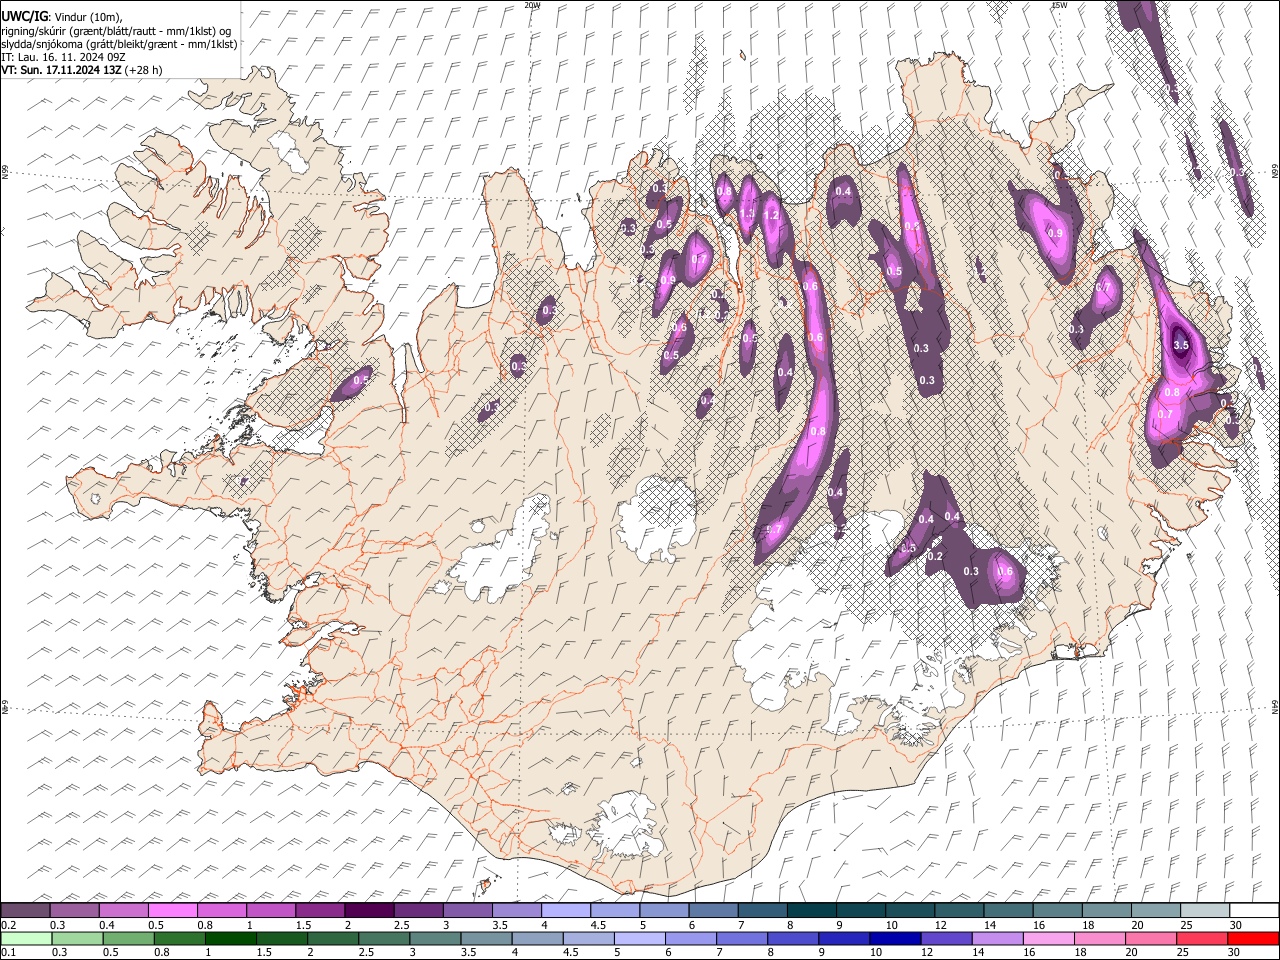
Task: Pick the palest green 0.1–0.3 rain-scale swatch
Action: coord(27,938)
